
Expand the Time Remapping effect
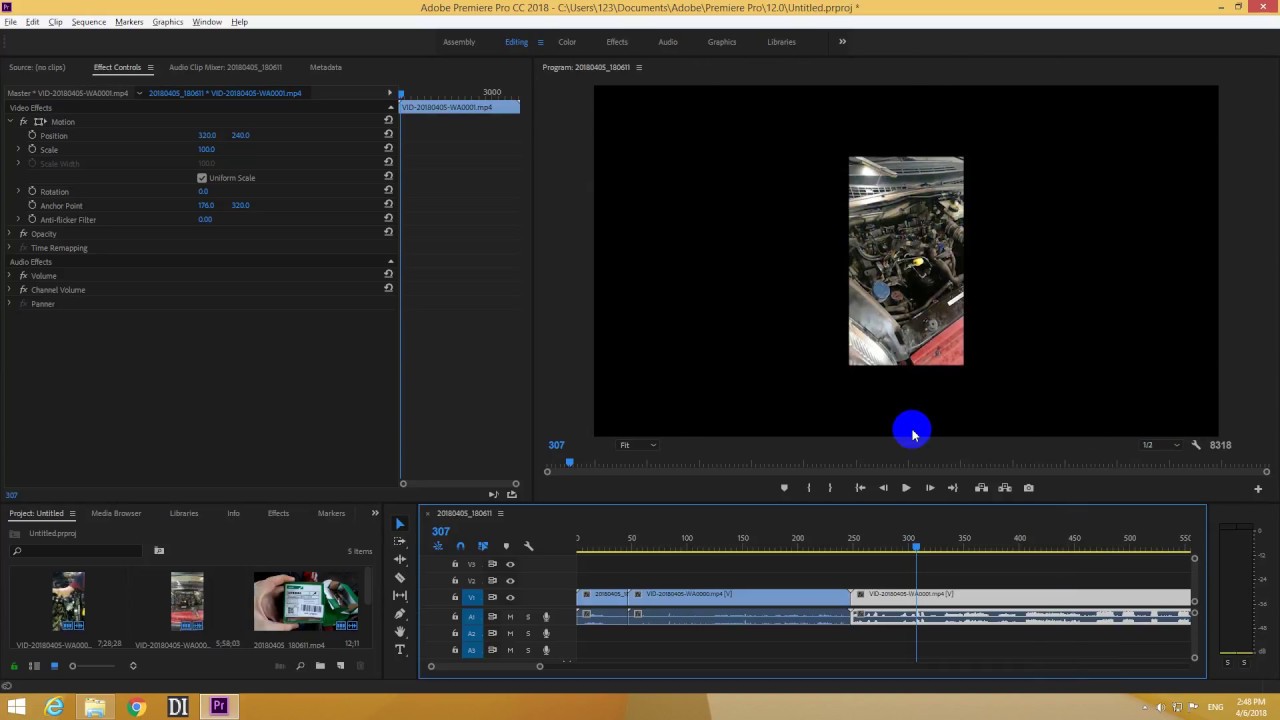coord(10,248)
